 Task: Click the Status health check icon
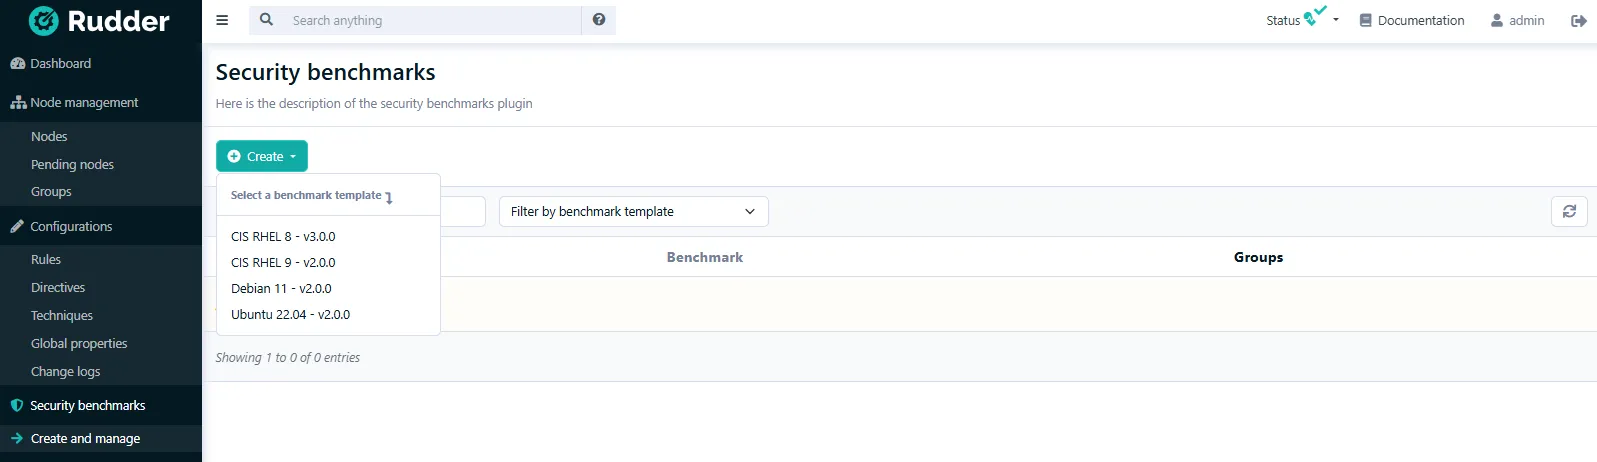pyautogui.click(x=1314, y=17)
